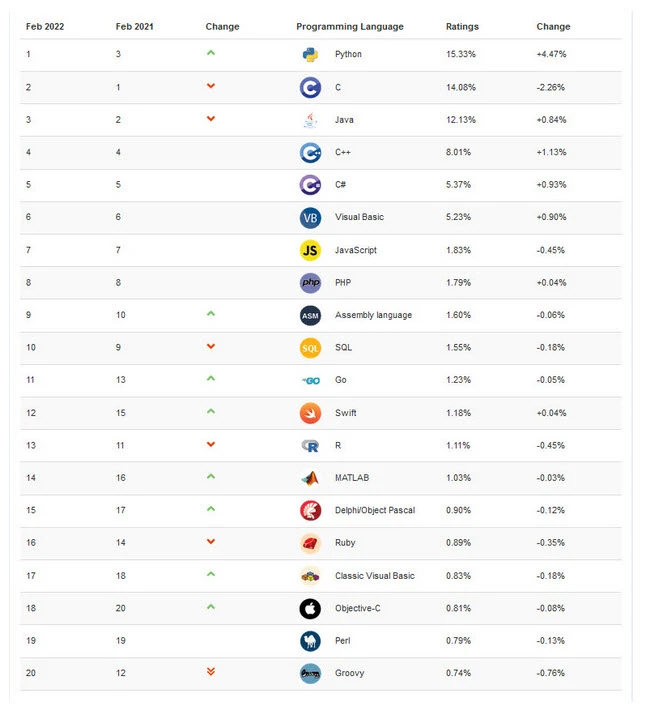Click the Python logo icon
This screenshot has width=645, height=718.
(x=310, y=54)
